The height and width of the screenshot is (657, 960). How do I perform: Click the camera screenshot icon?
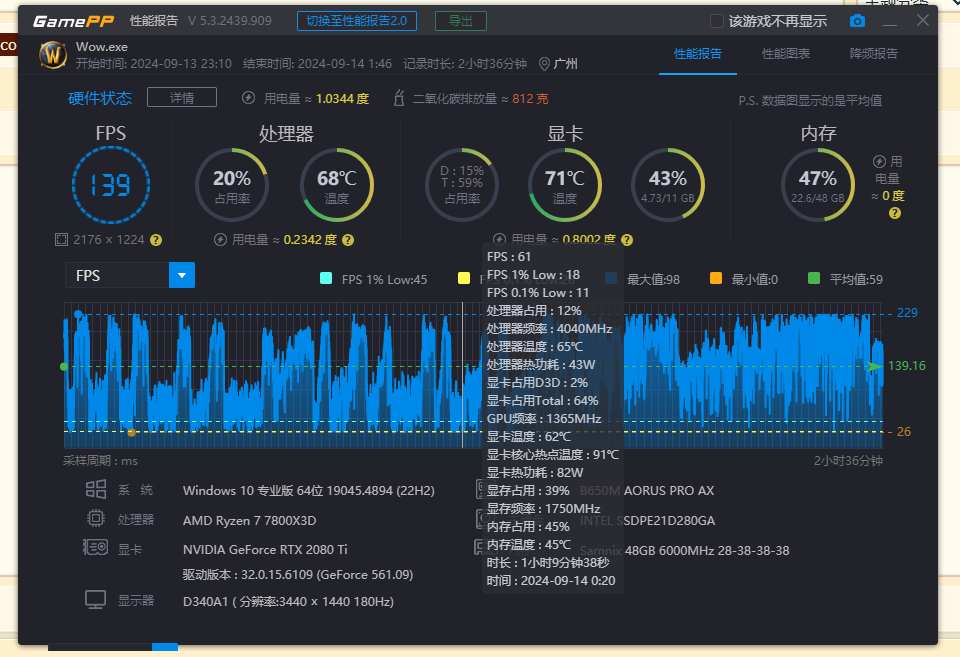[x=857, y=21]
